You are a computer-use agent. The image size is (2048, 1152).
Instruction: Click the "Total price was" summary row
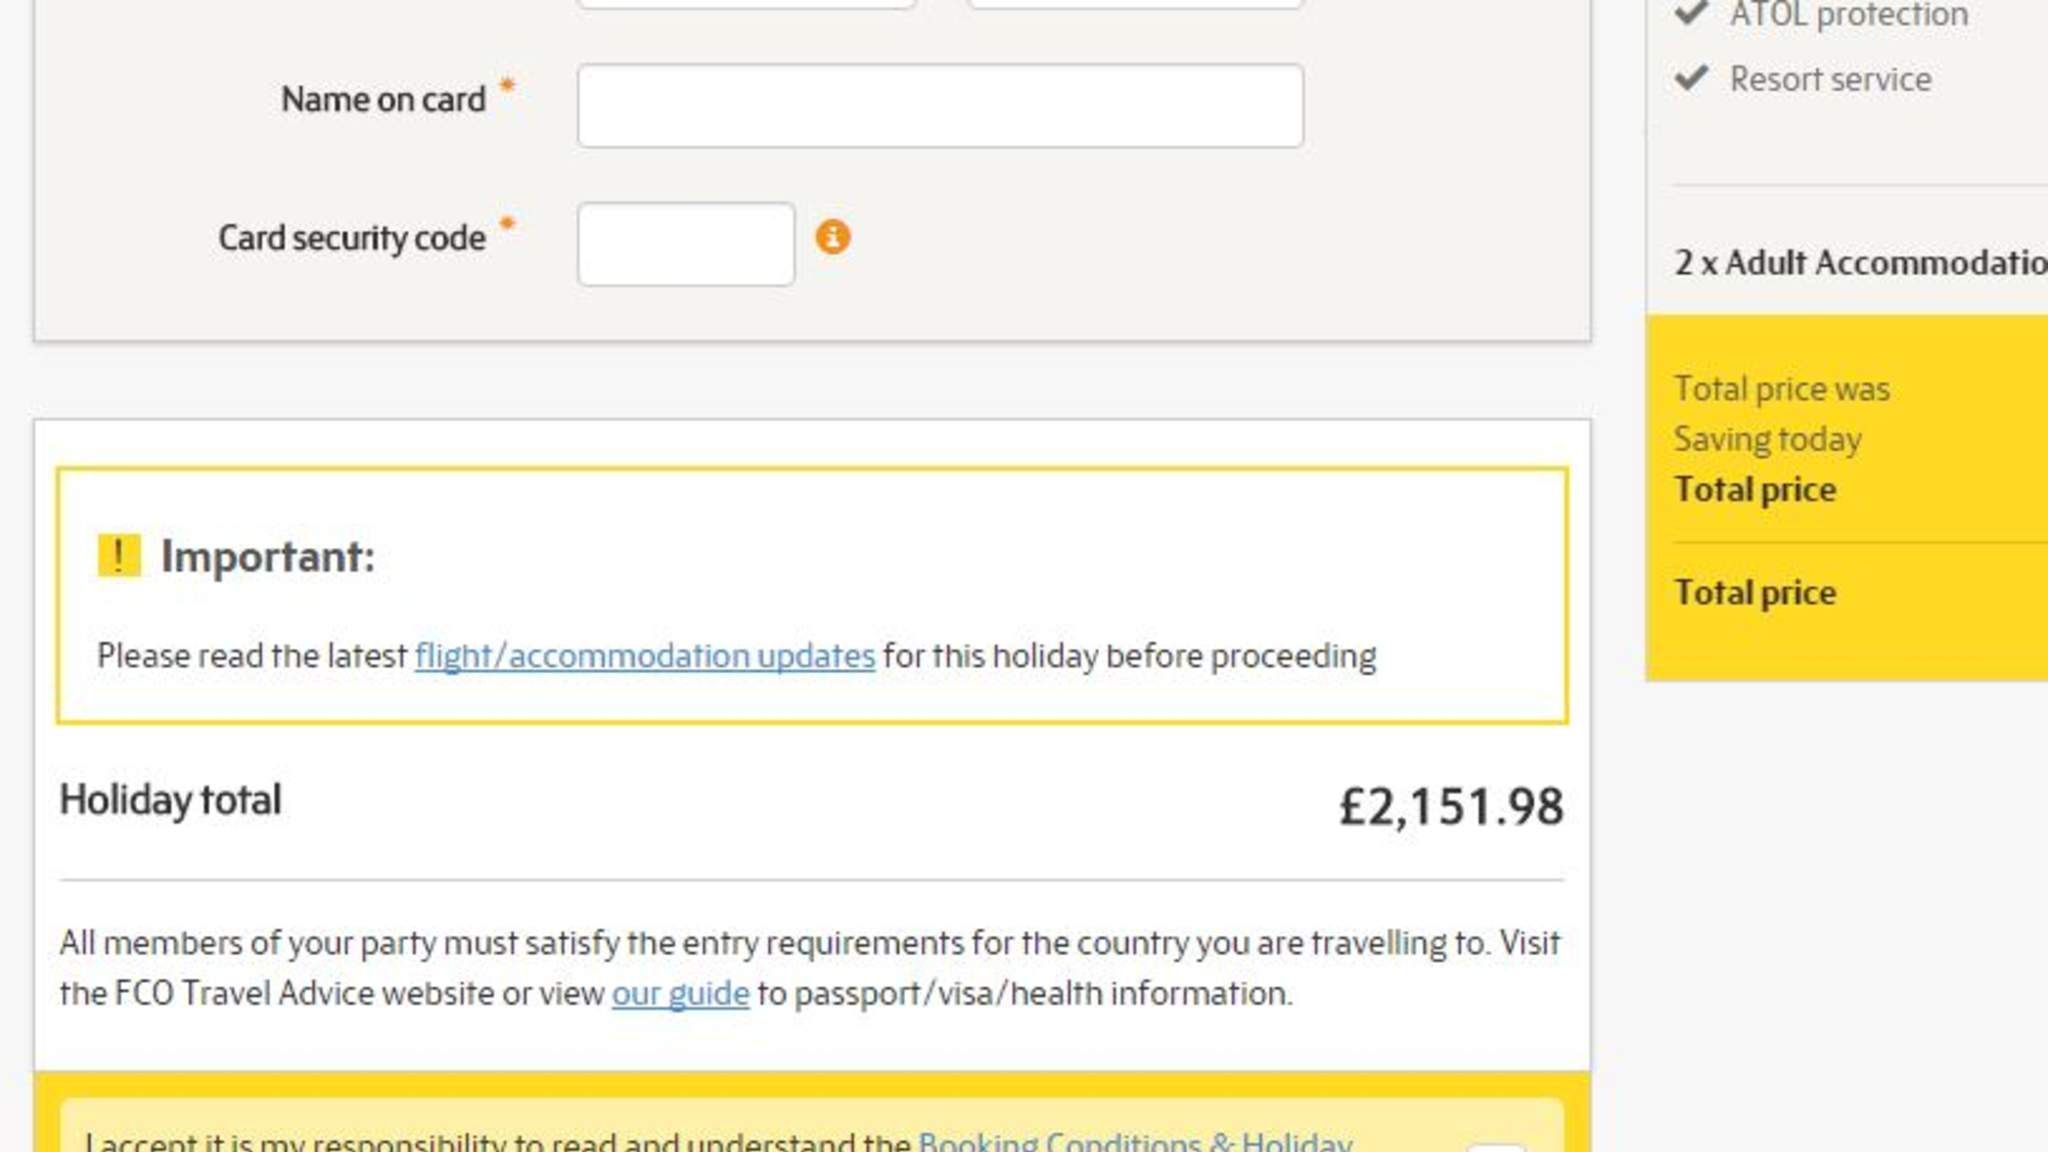click(1782, 388)
